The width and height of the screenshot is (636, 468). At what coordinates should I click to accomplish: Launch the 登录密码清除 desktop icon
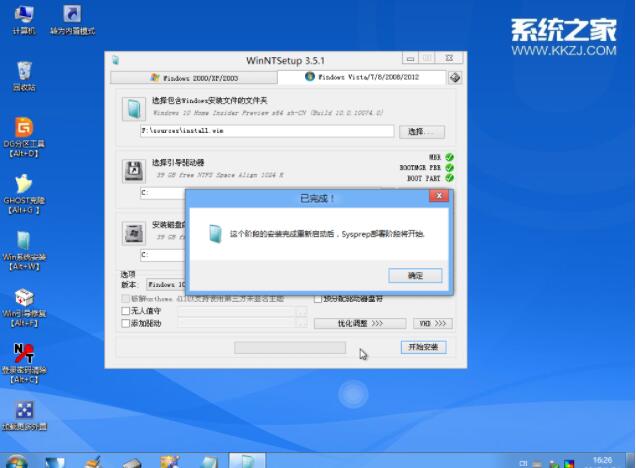(24, 355)
